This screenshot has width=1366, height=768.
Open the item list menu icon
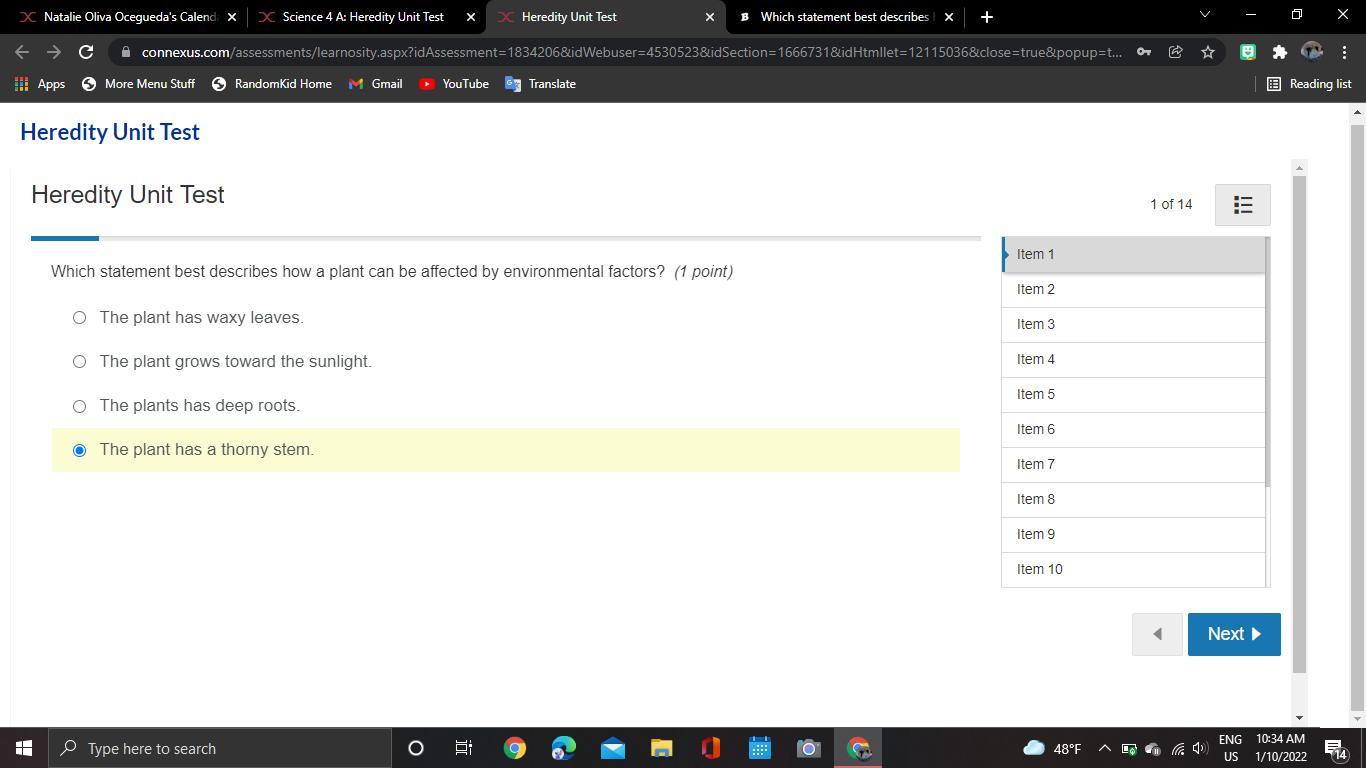[1243, 205]
